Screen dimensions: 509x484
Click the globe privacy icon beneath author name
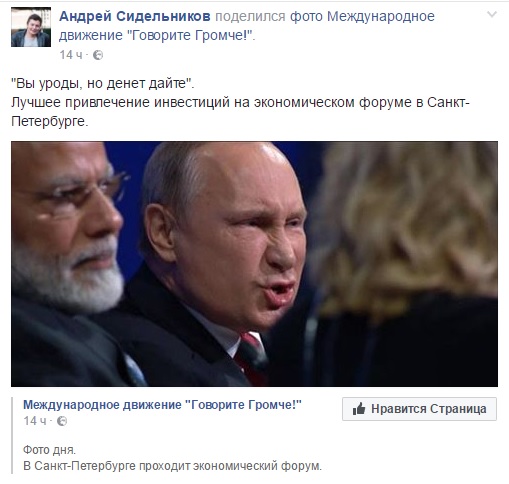(x=98, y=55)
